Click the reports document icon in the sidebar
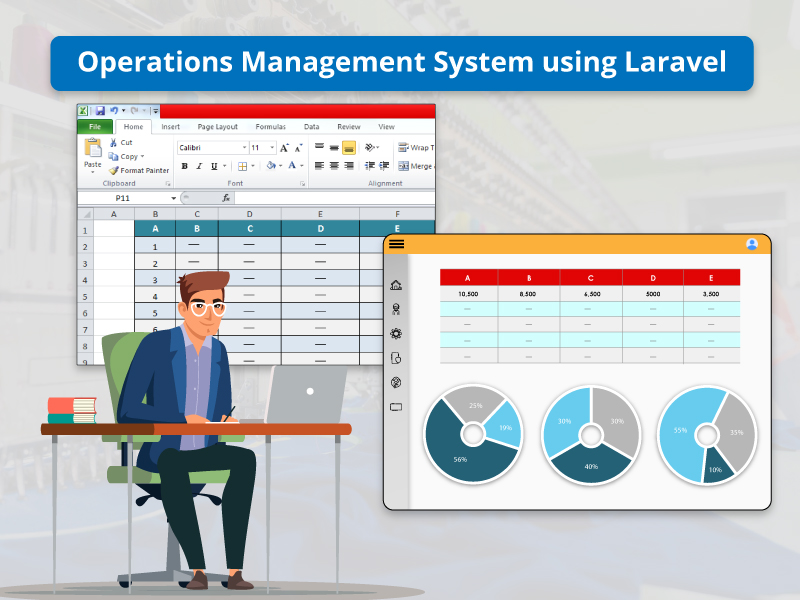The width and height of the screenshot is (800, 600). [x=395, y=356]
